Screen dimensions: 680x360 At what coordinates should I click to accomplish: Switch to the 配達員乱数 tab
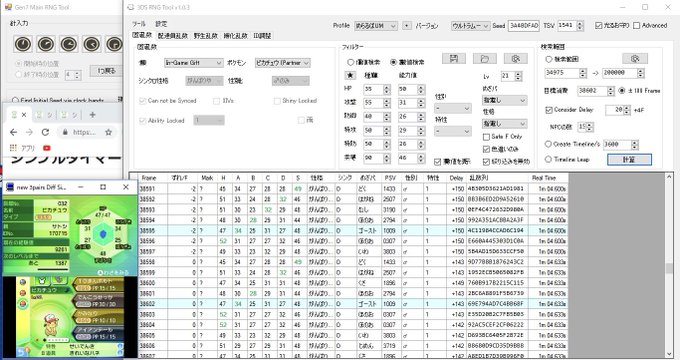[x=173, y=36]
